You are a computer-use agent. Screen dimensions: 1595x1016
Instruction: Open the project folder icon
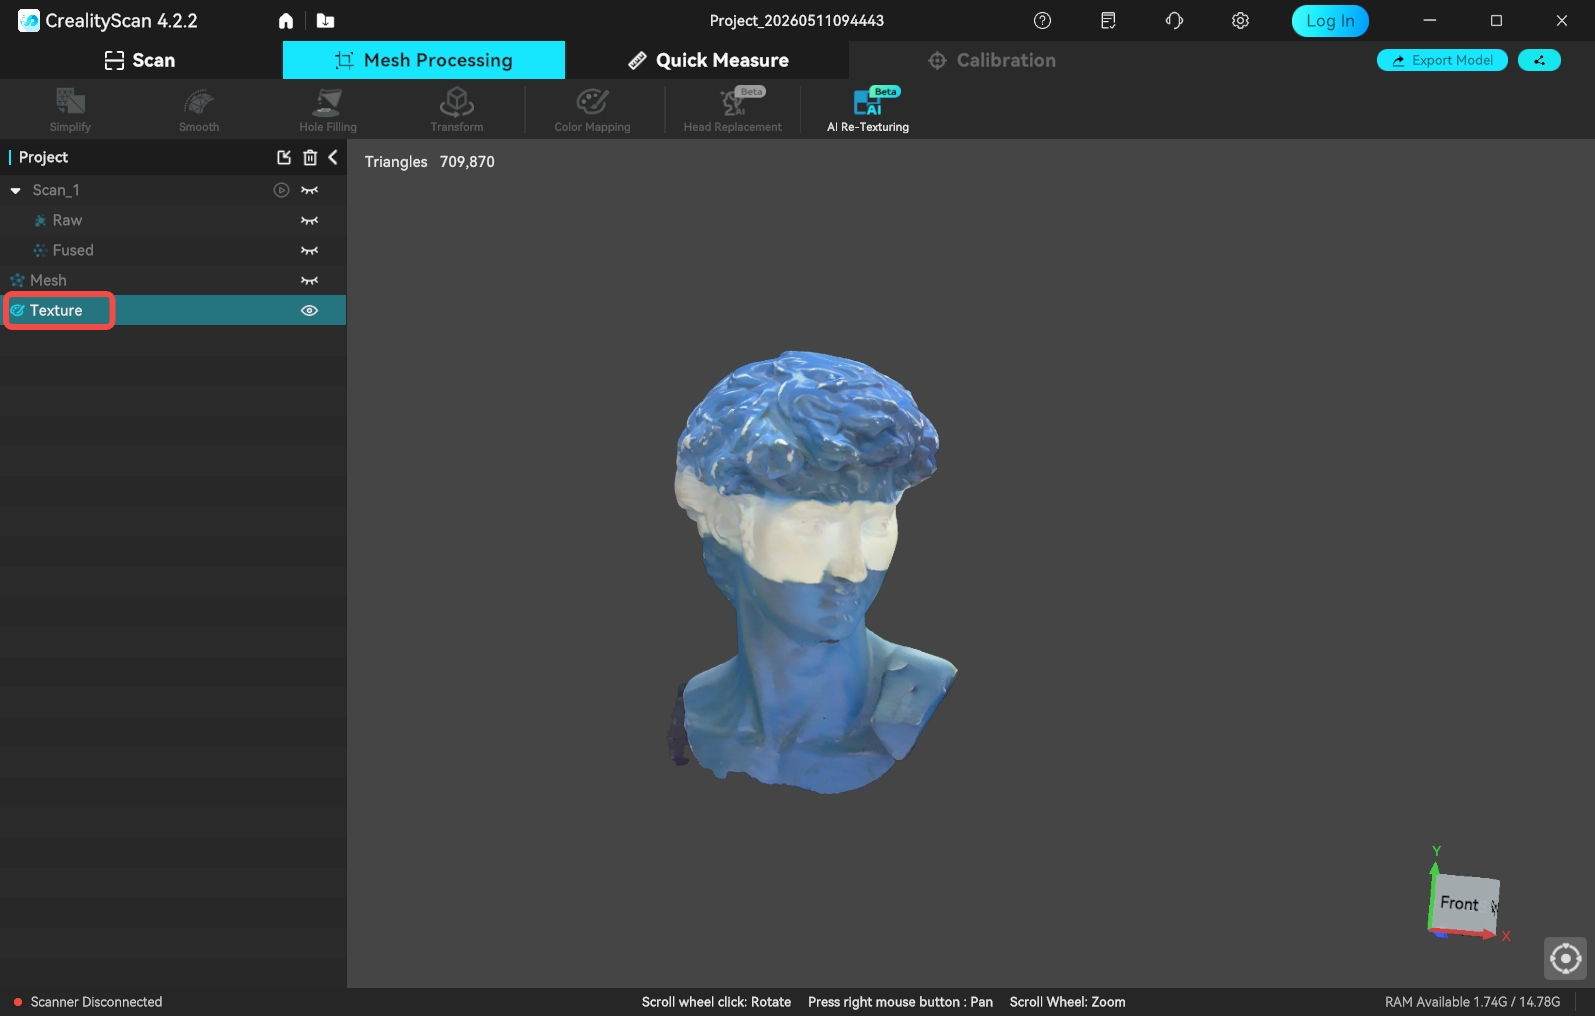325,21
